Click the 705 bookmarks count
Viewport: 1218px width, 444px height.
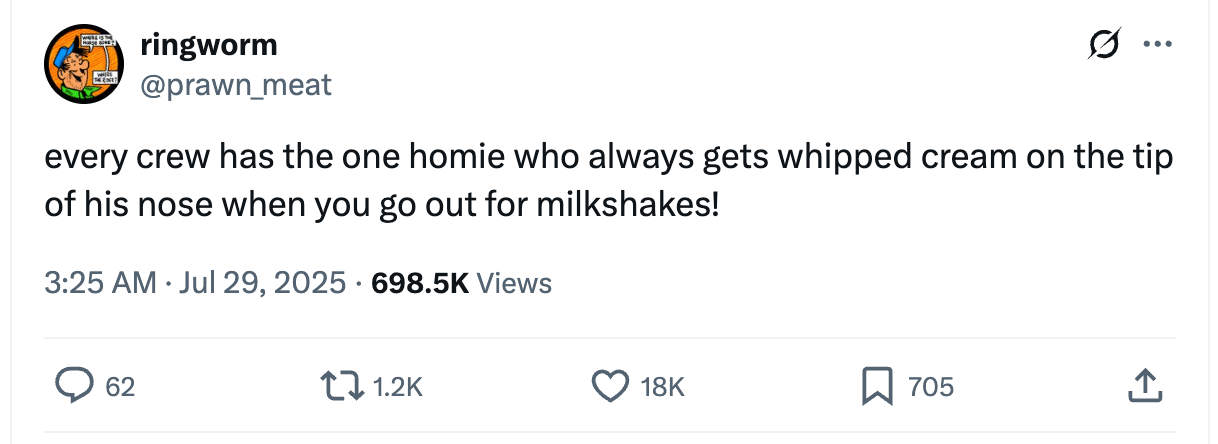[x=931, y=386]
